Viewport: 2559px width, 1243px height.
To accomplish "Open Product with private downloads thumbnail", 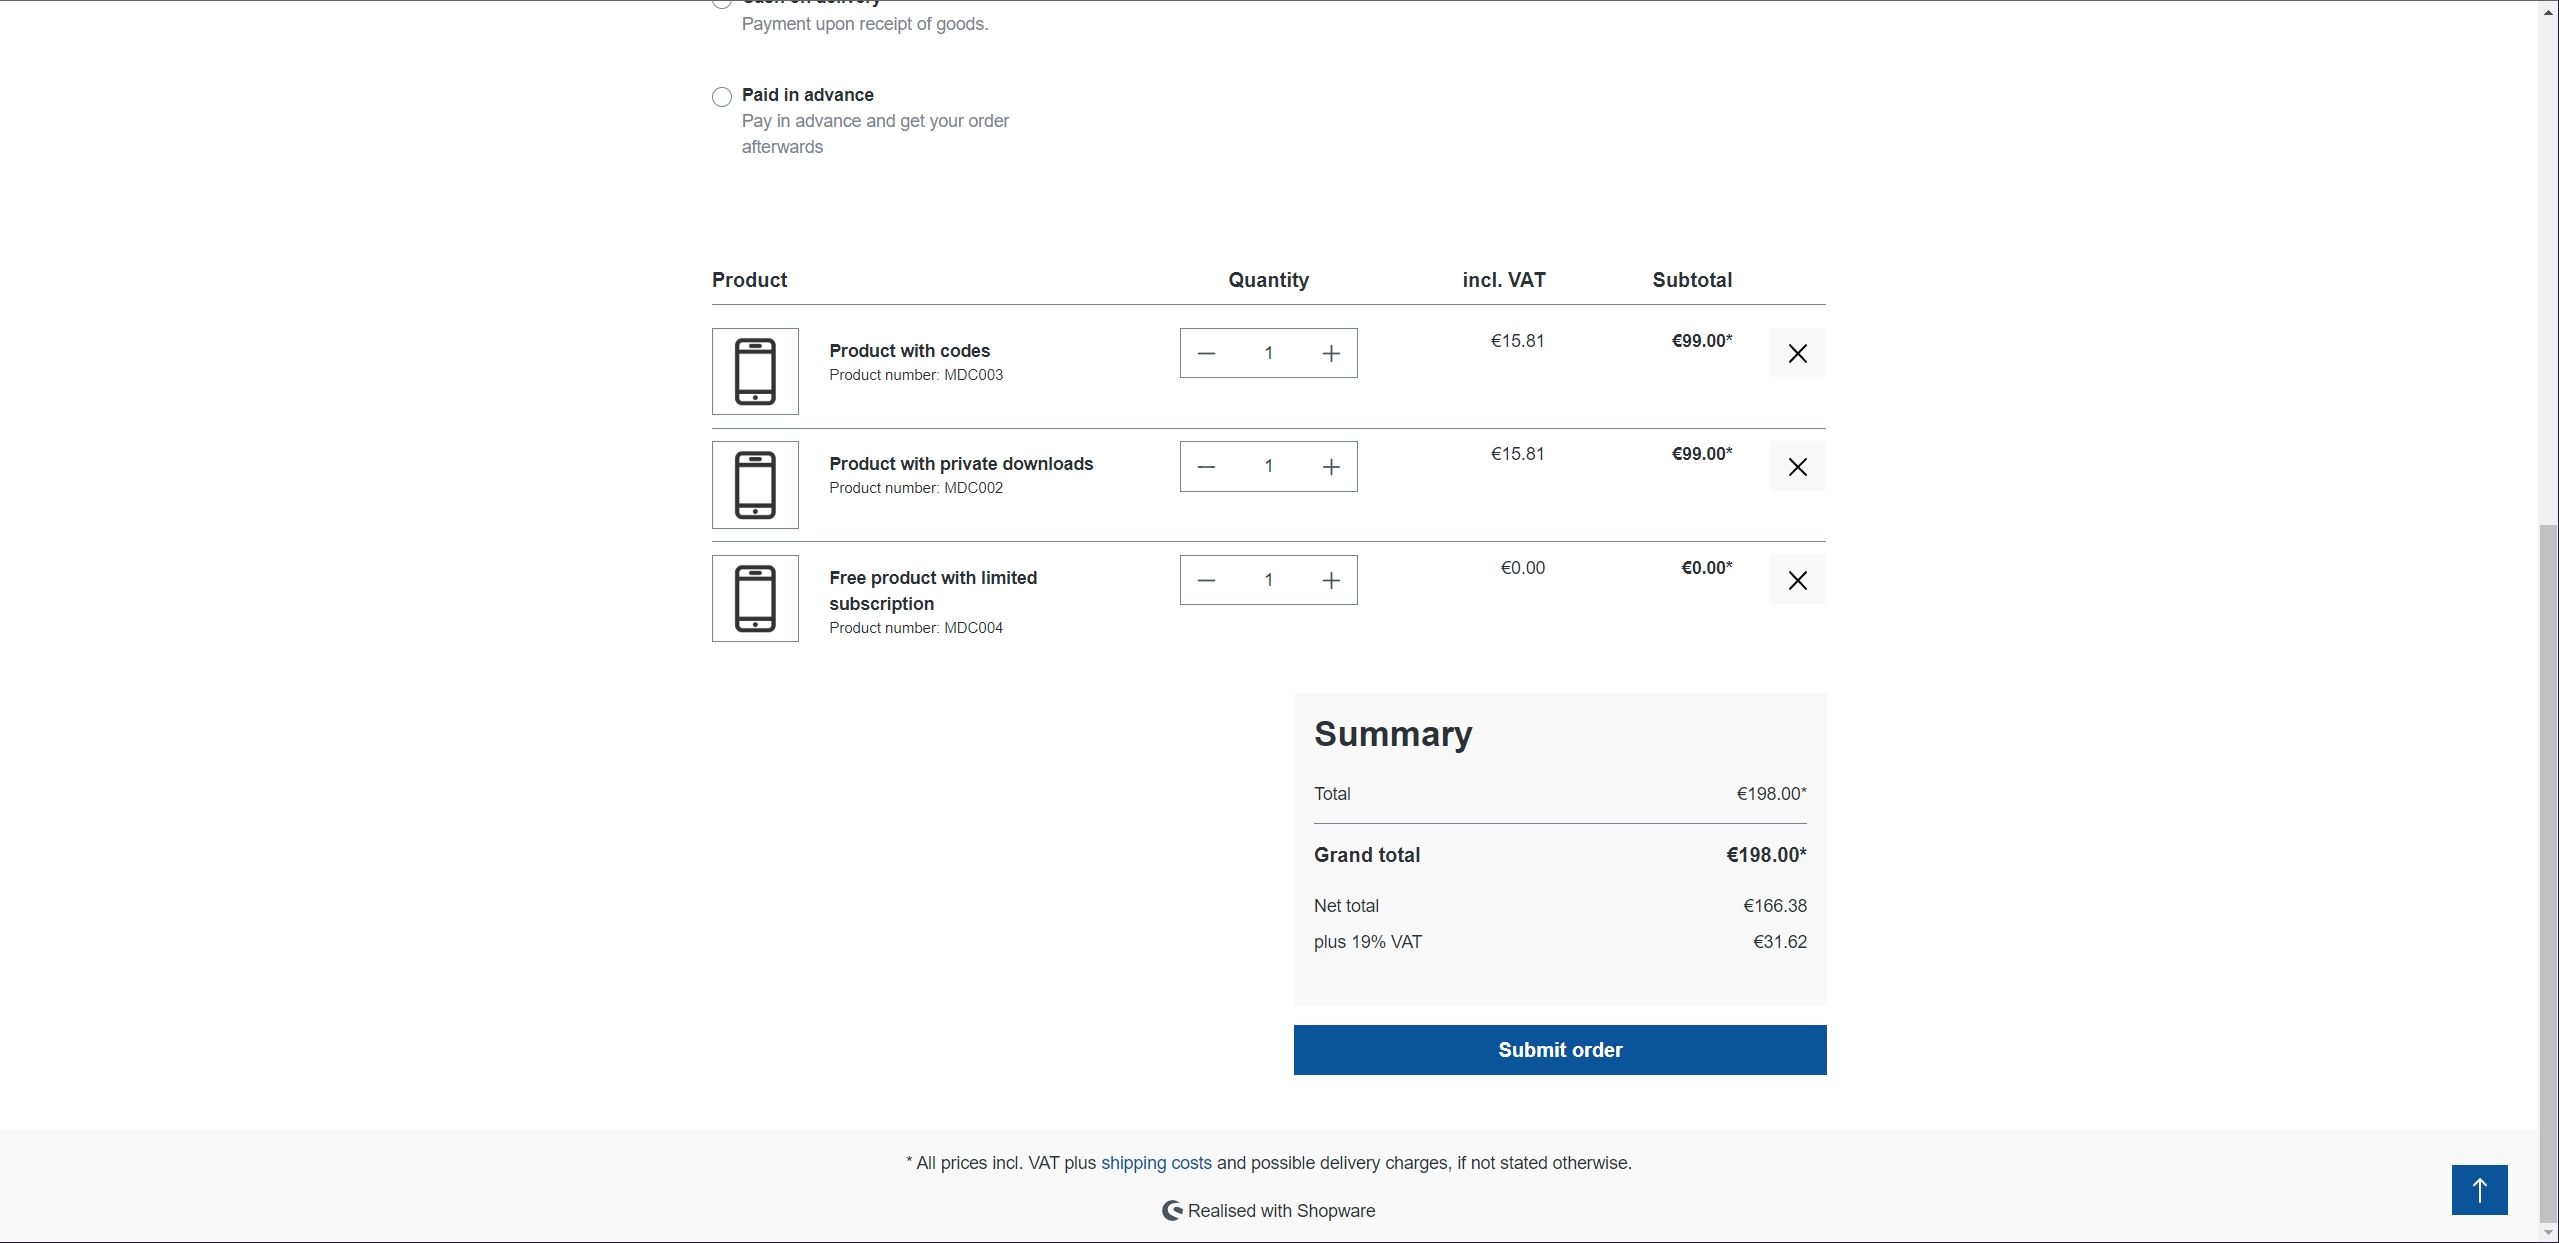I will tap(755, 485).
